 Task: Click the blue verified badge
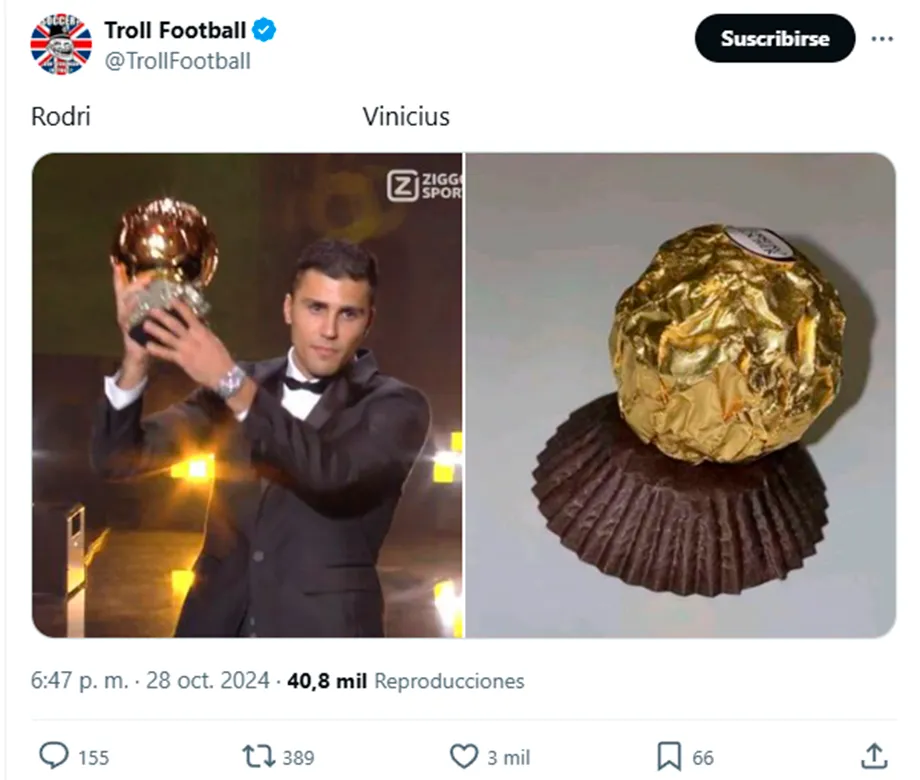coord(264,31)
